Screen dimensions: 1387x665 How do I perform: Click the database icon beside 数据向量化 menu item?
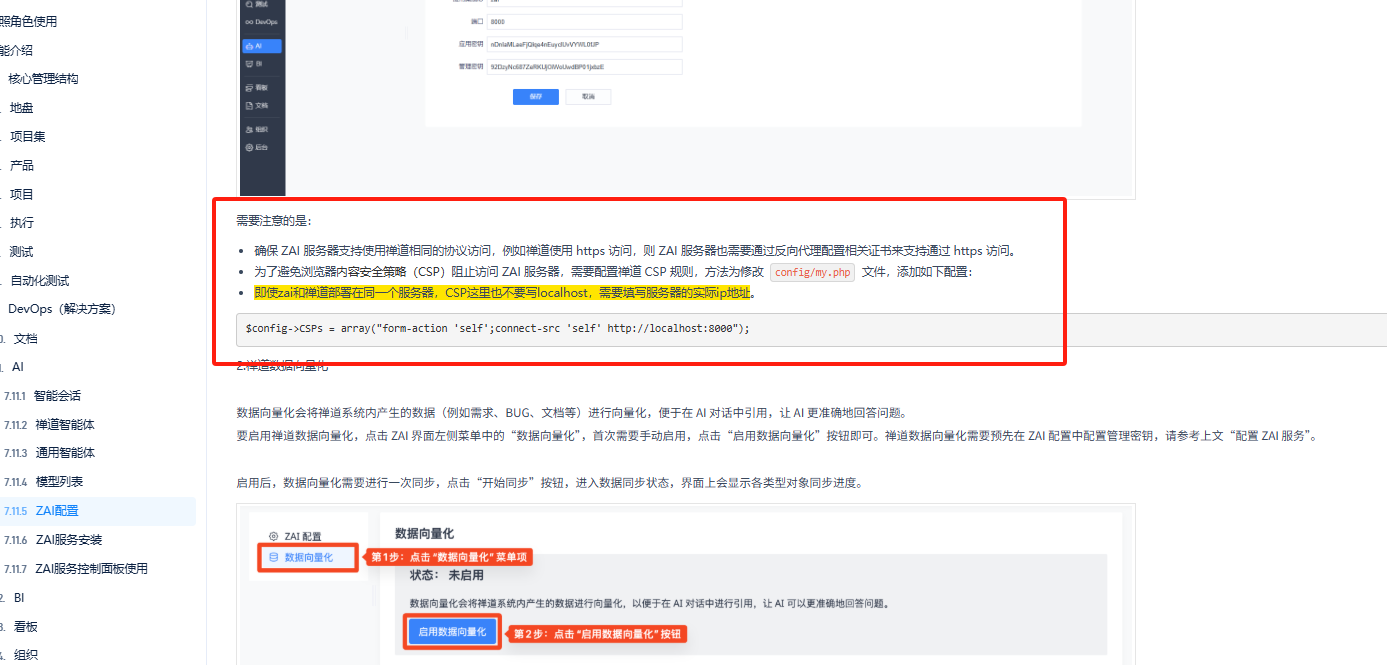(274, 557)
